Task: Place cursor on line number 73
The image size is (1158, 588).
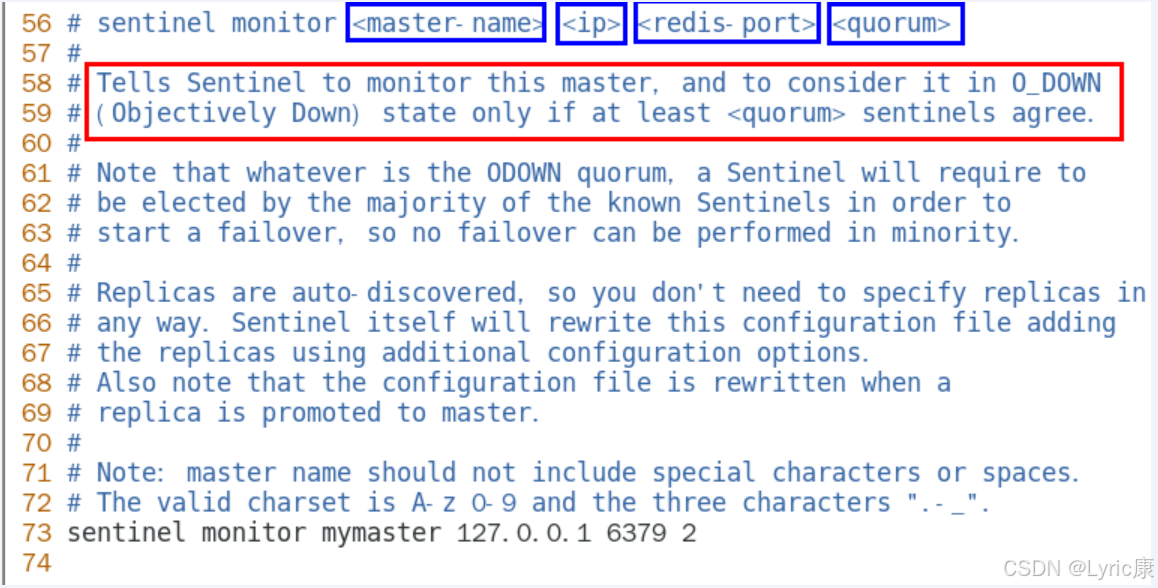Action: click(37, 533)
